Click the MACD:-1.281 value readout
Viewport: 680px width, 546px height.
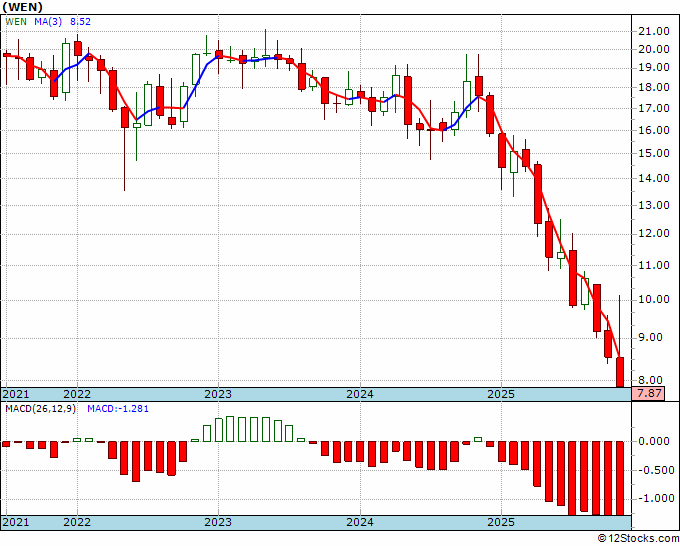point(118,409)
